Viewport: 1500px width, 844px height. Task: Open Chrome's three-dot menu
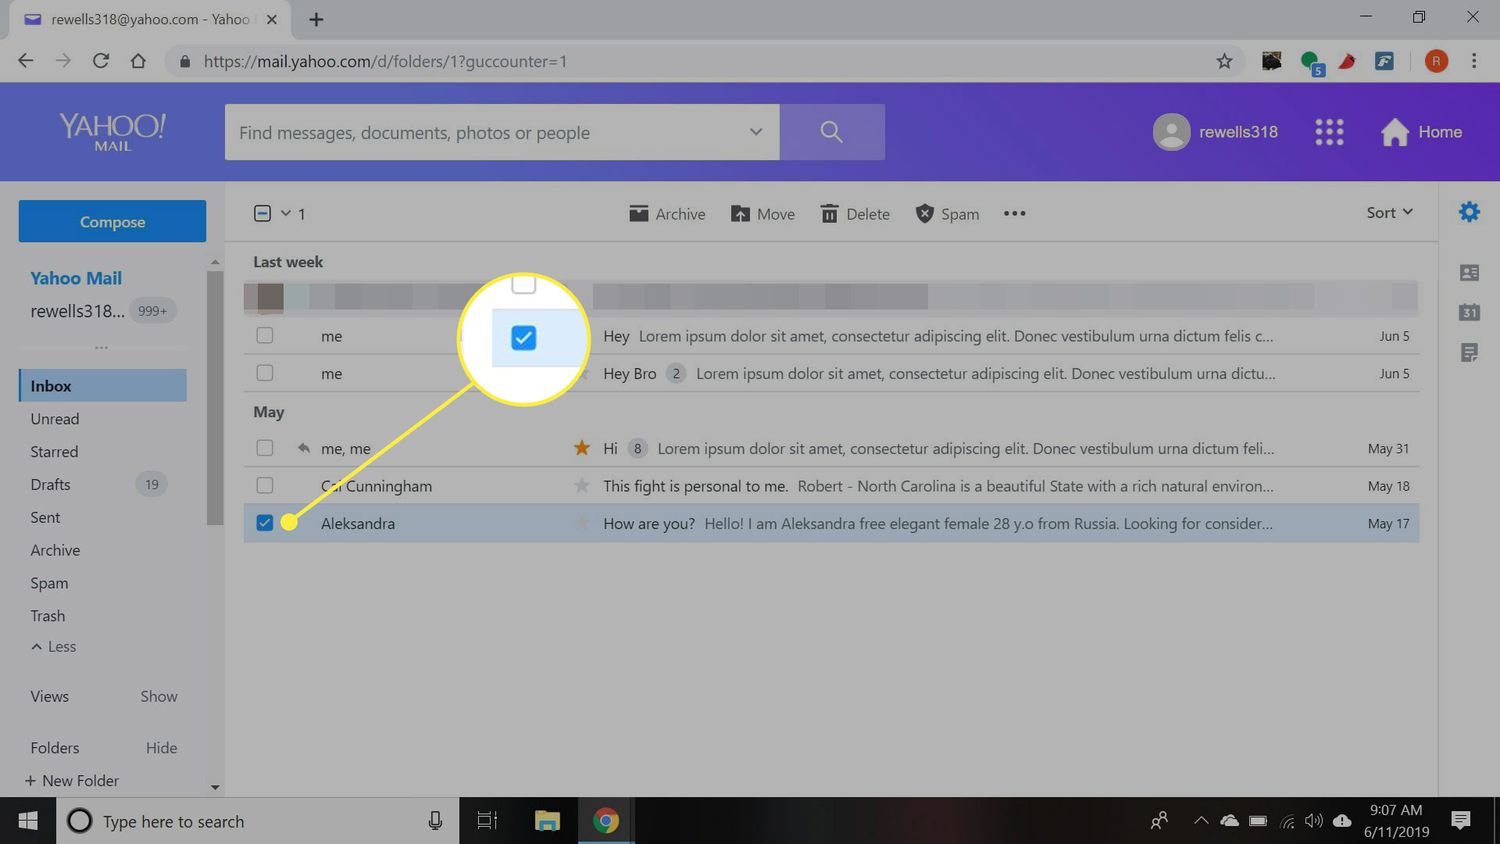[1474, 61]
